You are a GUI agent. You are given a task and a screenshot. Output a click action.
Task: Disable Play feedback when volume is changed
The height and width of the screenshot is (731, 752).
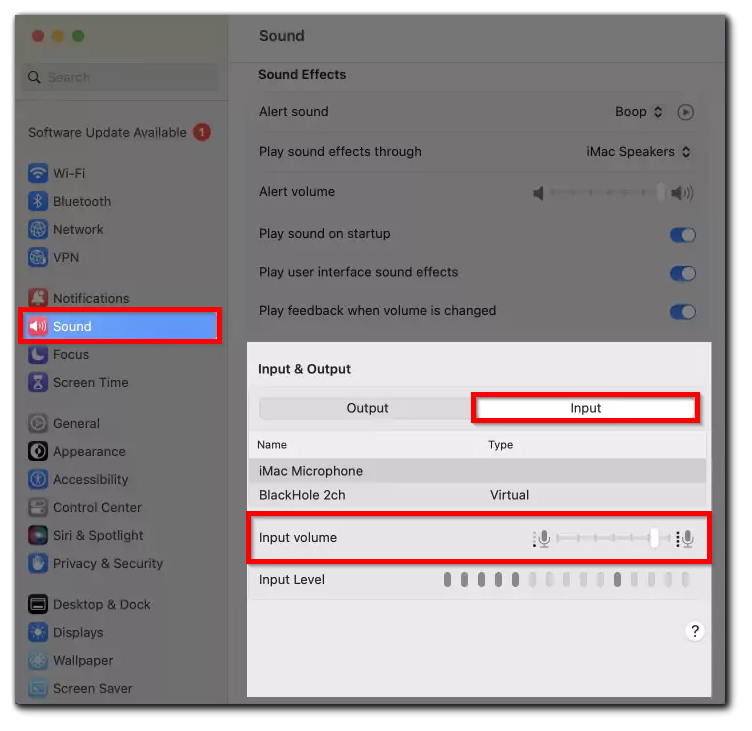point(682,312)
